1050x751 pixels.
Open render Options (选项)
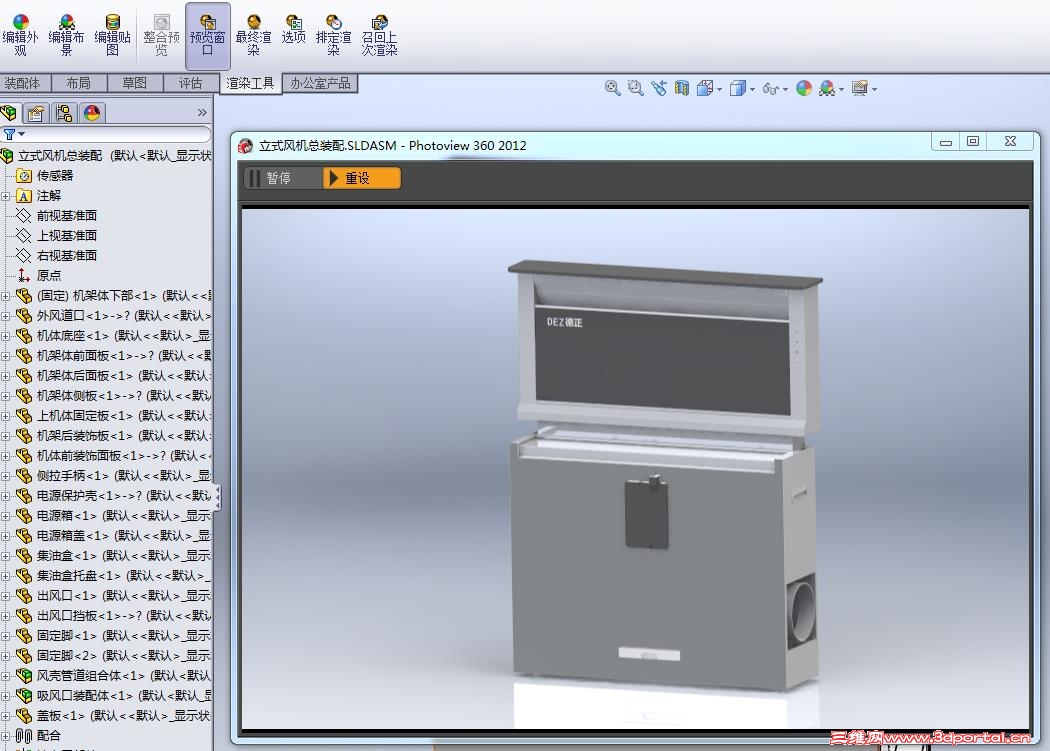point(293,29)
